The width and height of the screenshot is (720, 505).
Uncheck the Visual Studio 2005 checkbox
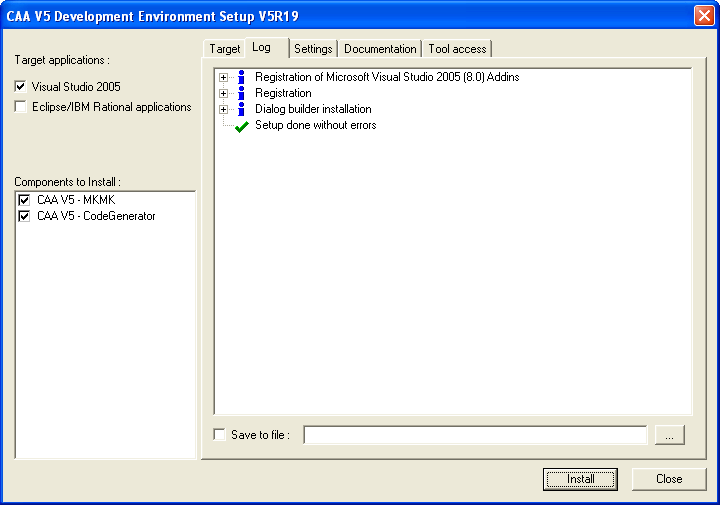(21, 86)
